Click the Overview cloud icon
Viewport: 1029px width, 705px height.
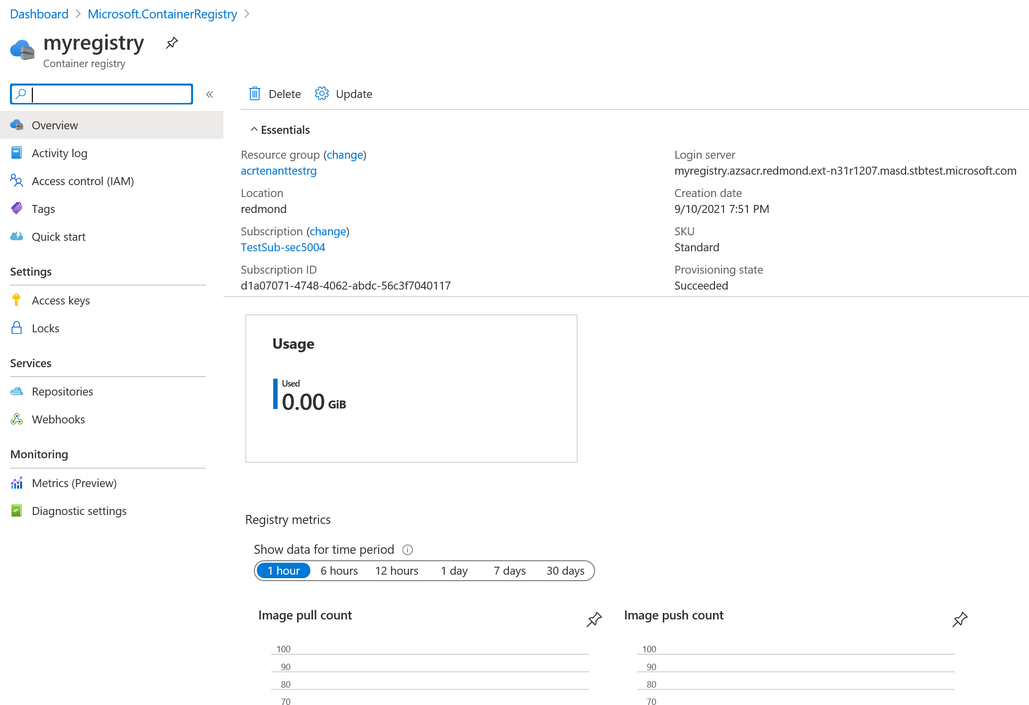click(x=17, y=125)
